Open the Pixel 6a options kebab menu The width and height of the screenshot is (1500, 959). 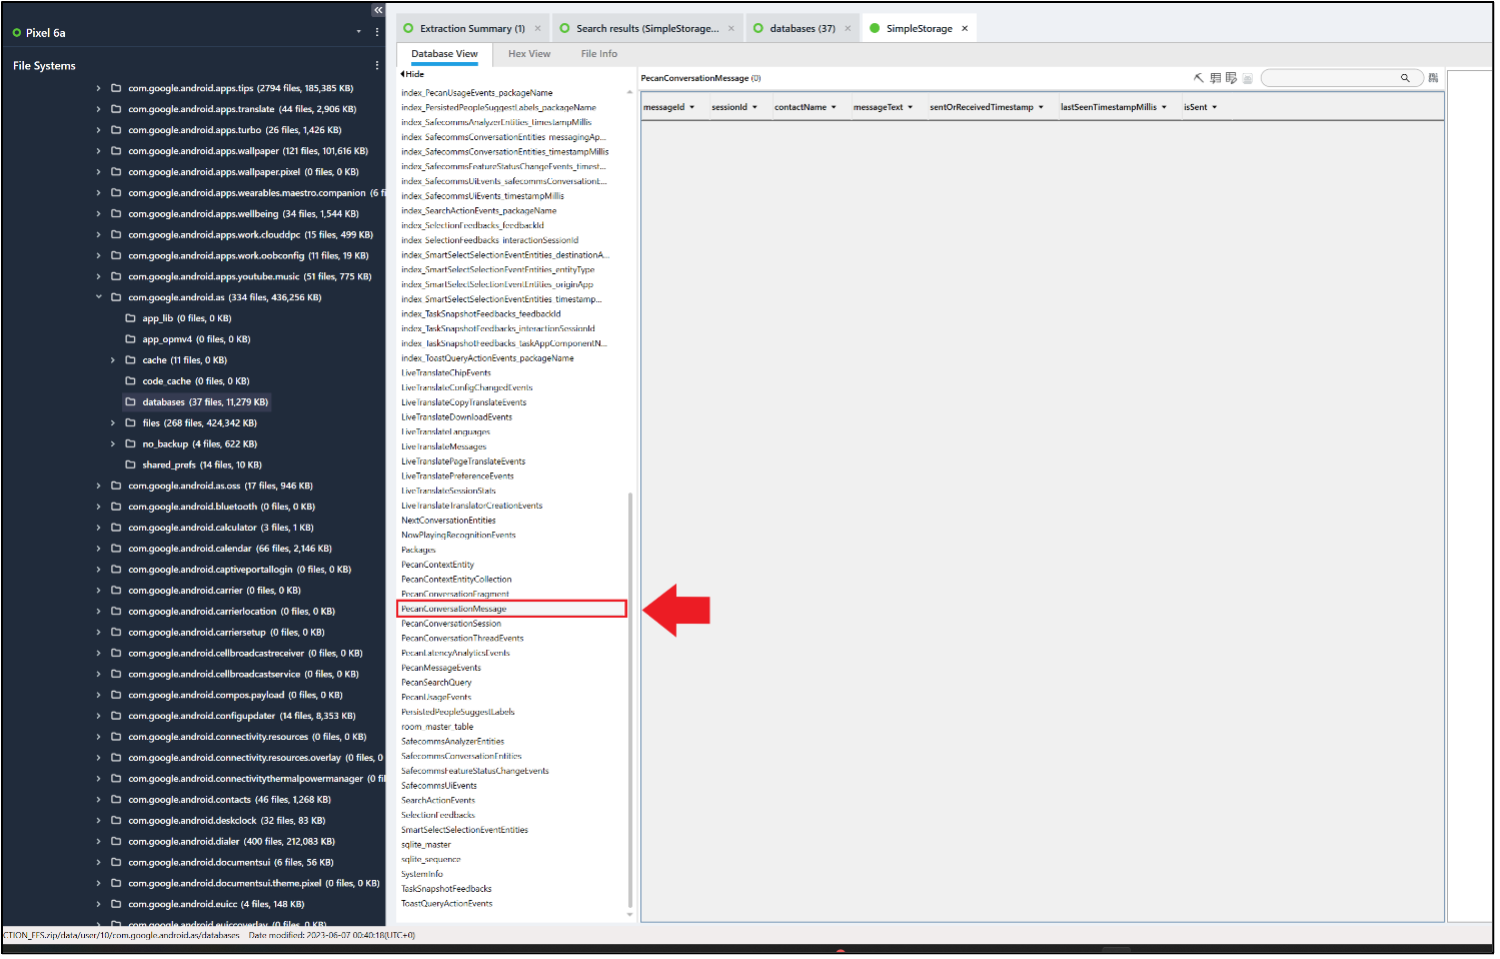coord(377,33)
